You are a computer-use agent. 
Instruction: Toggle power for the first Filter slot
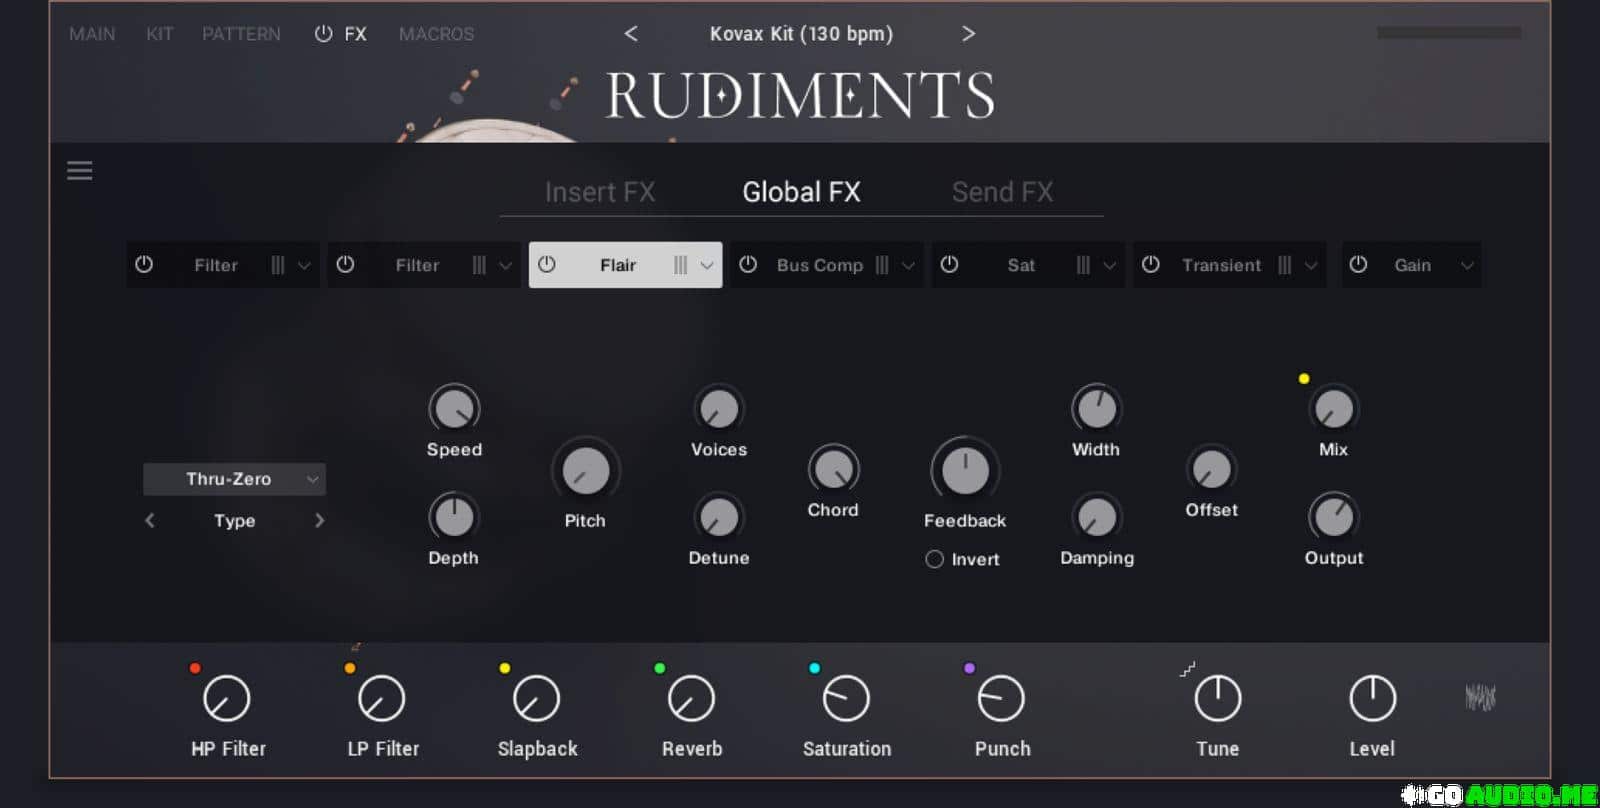(x=144, y=265)
